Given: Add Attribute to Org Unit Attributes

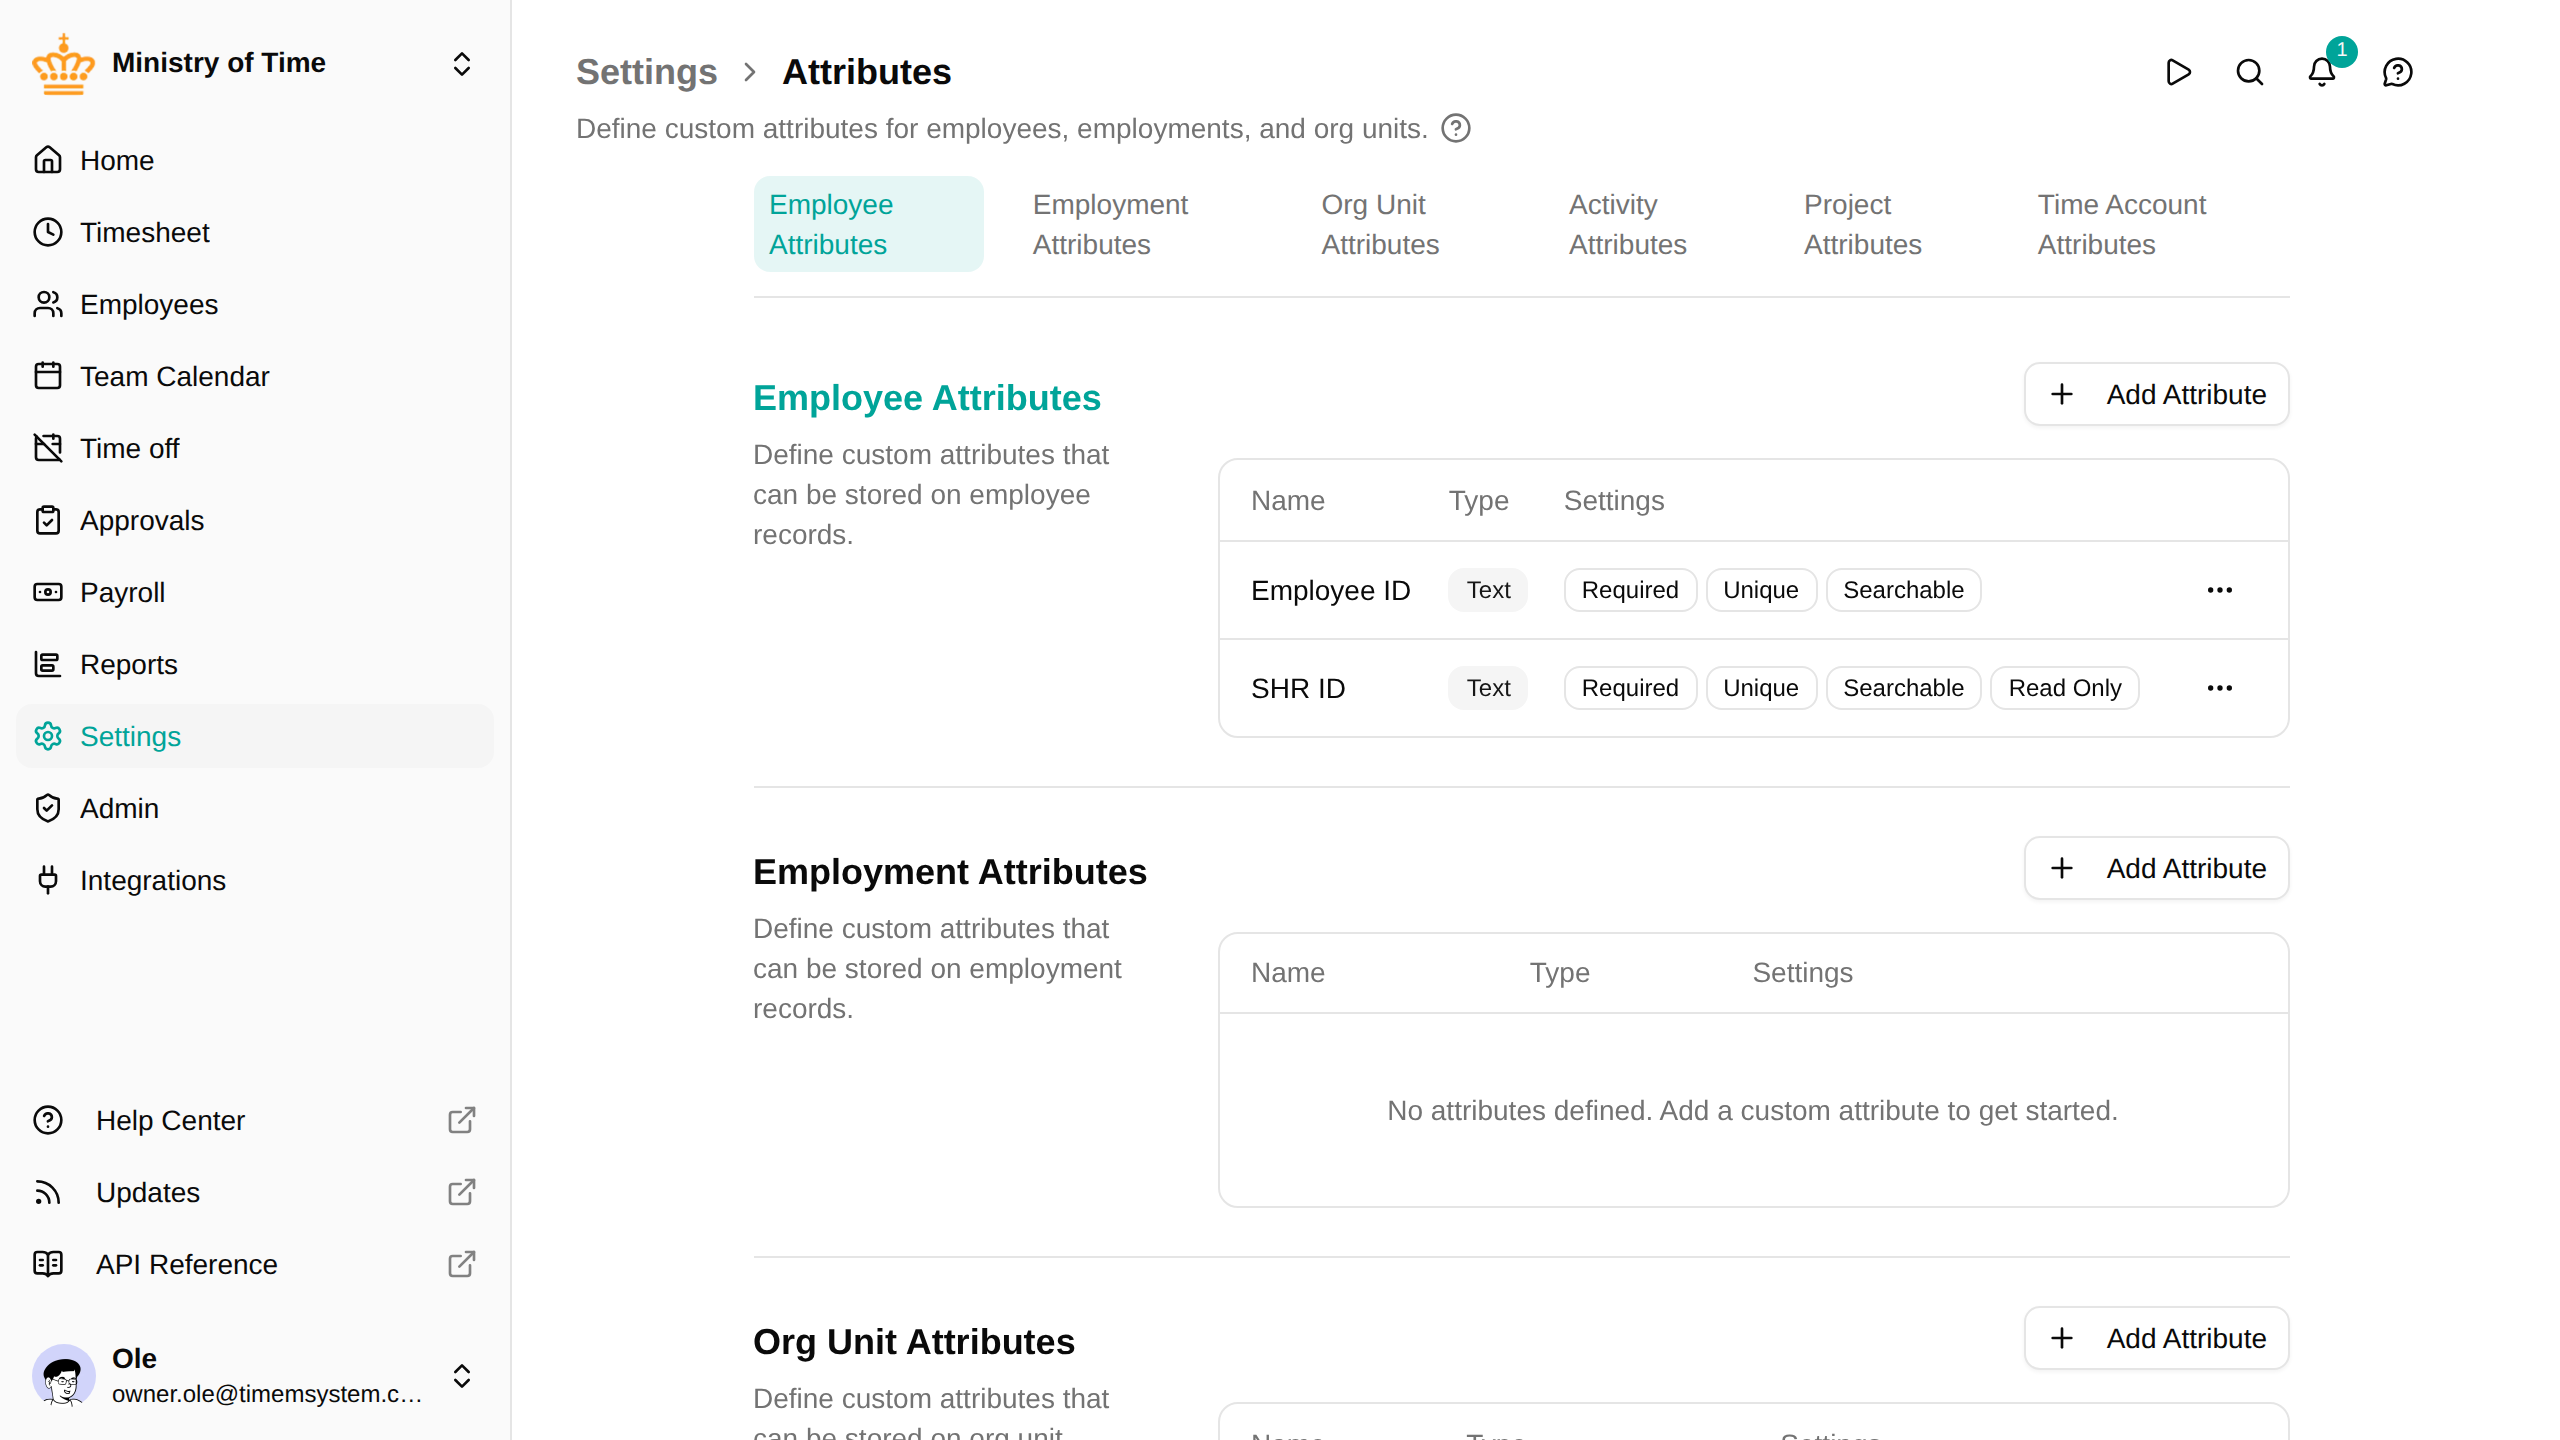Looking at the screenshot, I should tap(2157, 1338).
